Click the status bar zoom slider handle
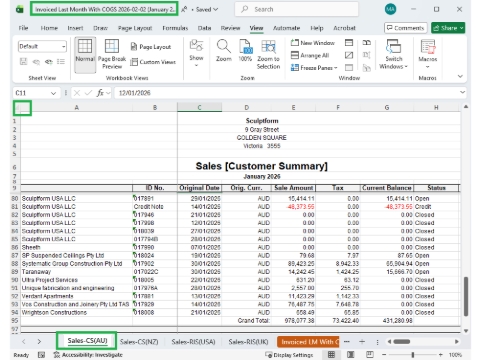The width and height of the screenshot is (480, 360). point(413,355)
